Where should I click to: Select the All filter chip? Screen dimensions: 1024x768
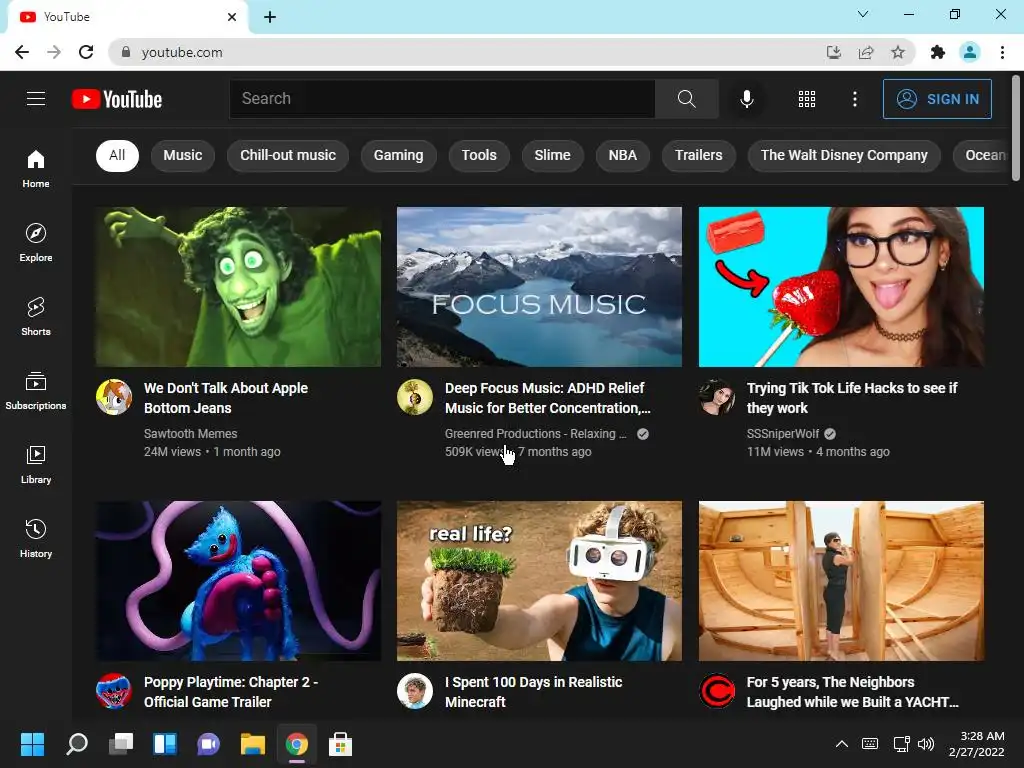point(117,155)
